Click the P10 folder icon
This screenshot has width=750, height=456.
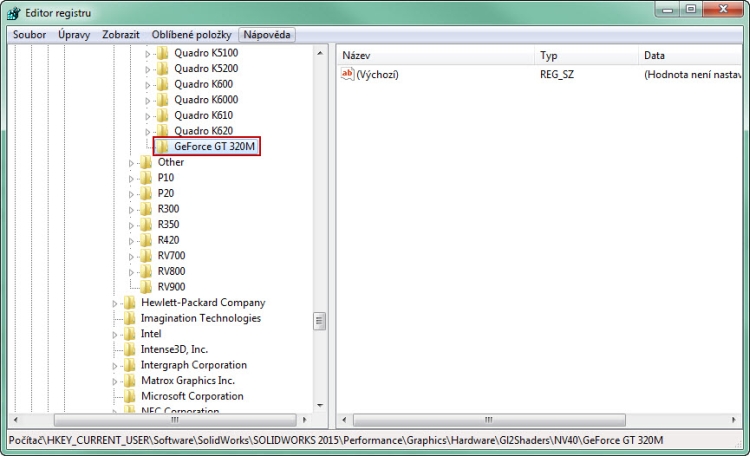coord(146,178)
